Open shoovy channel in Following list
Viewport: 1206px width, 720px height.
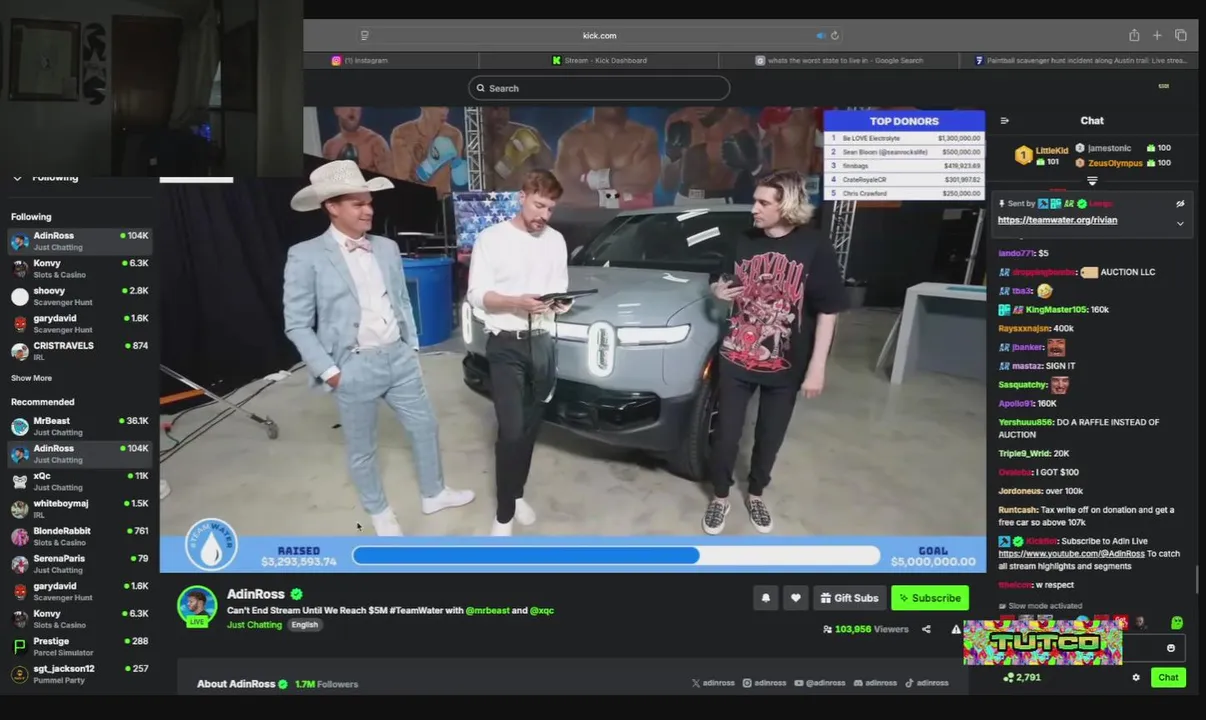[80, 296]
